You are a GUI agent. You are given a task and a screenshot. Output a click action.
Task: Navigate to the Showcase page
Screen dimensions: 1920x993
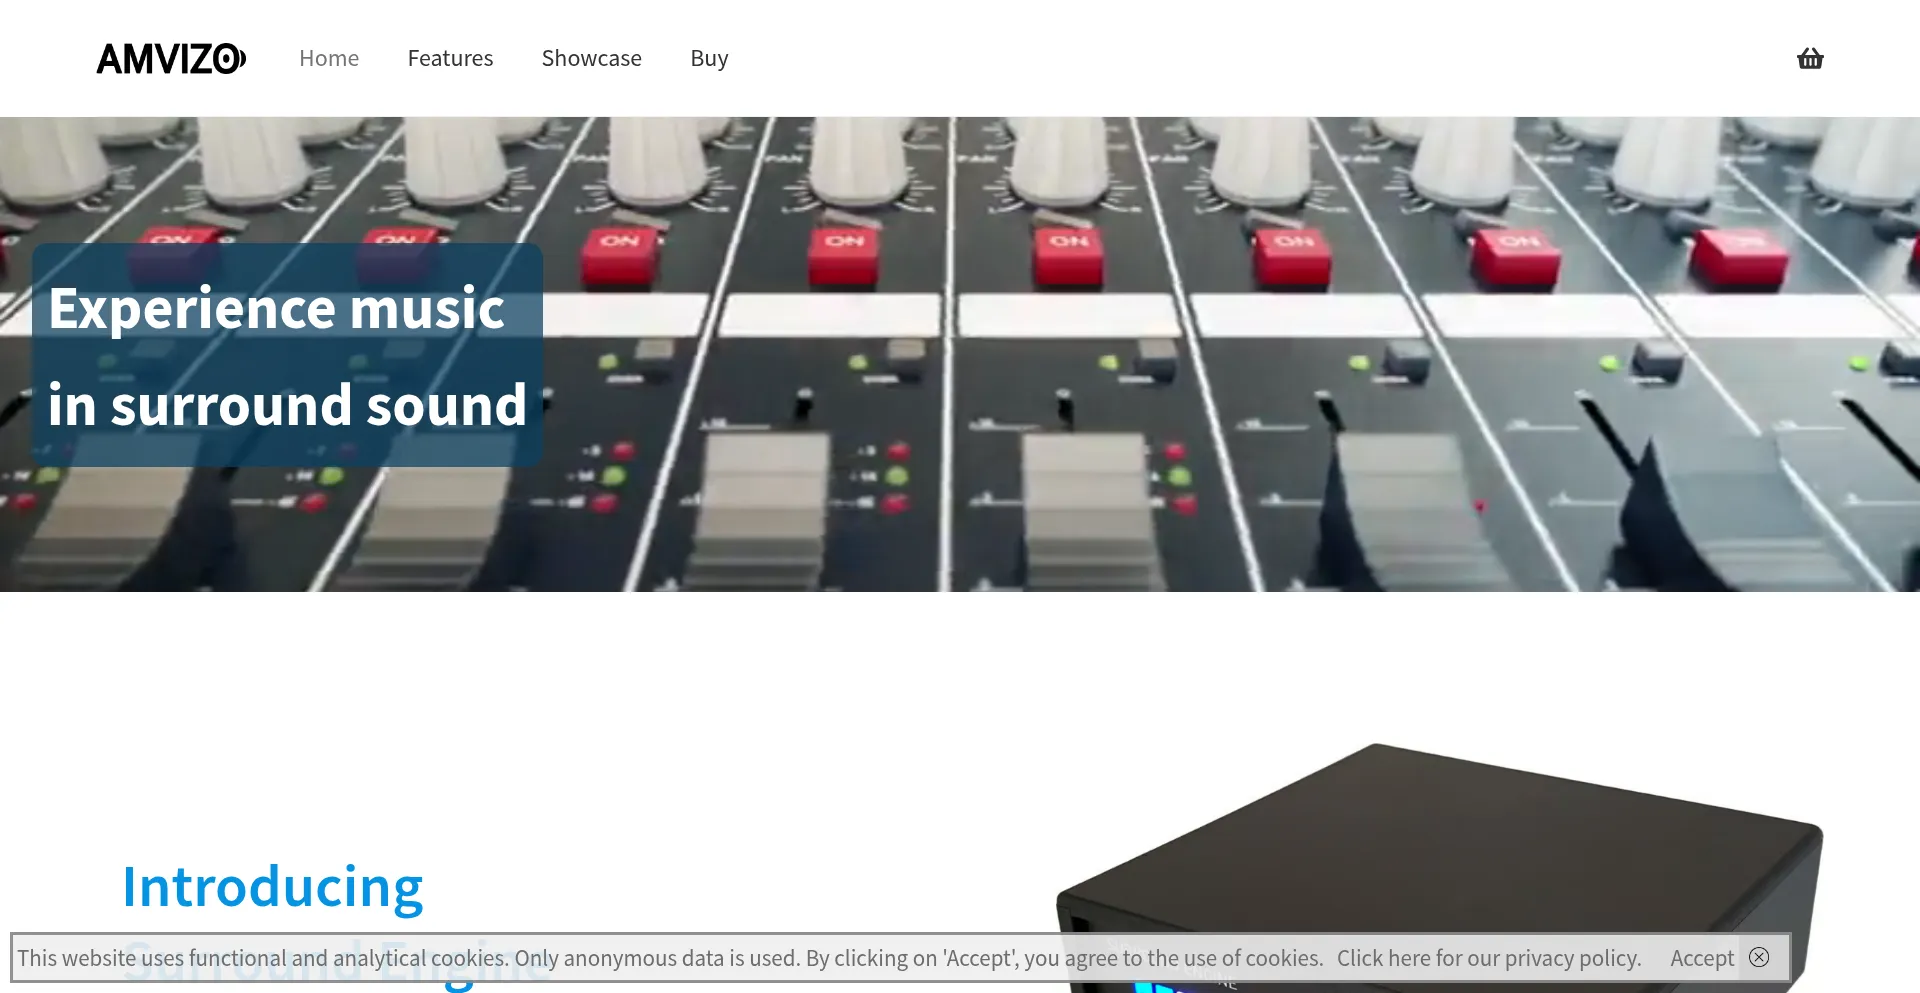[x=591, y=58]
